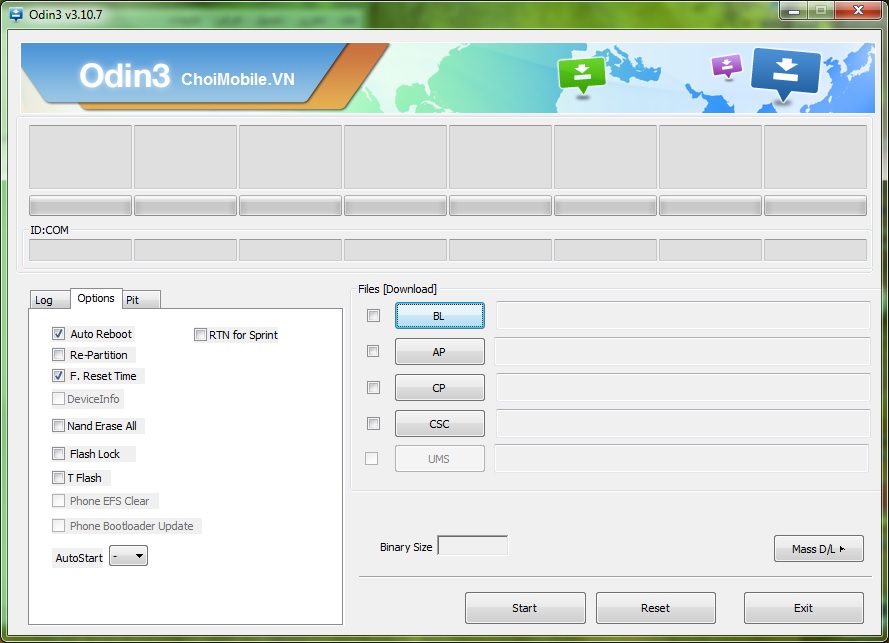
Task: Click the Odin3 icon in the title bar
Action: (x=16, y=14)
